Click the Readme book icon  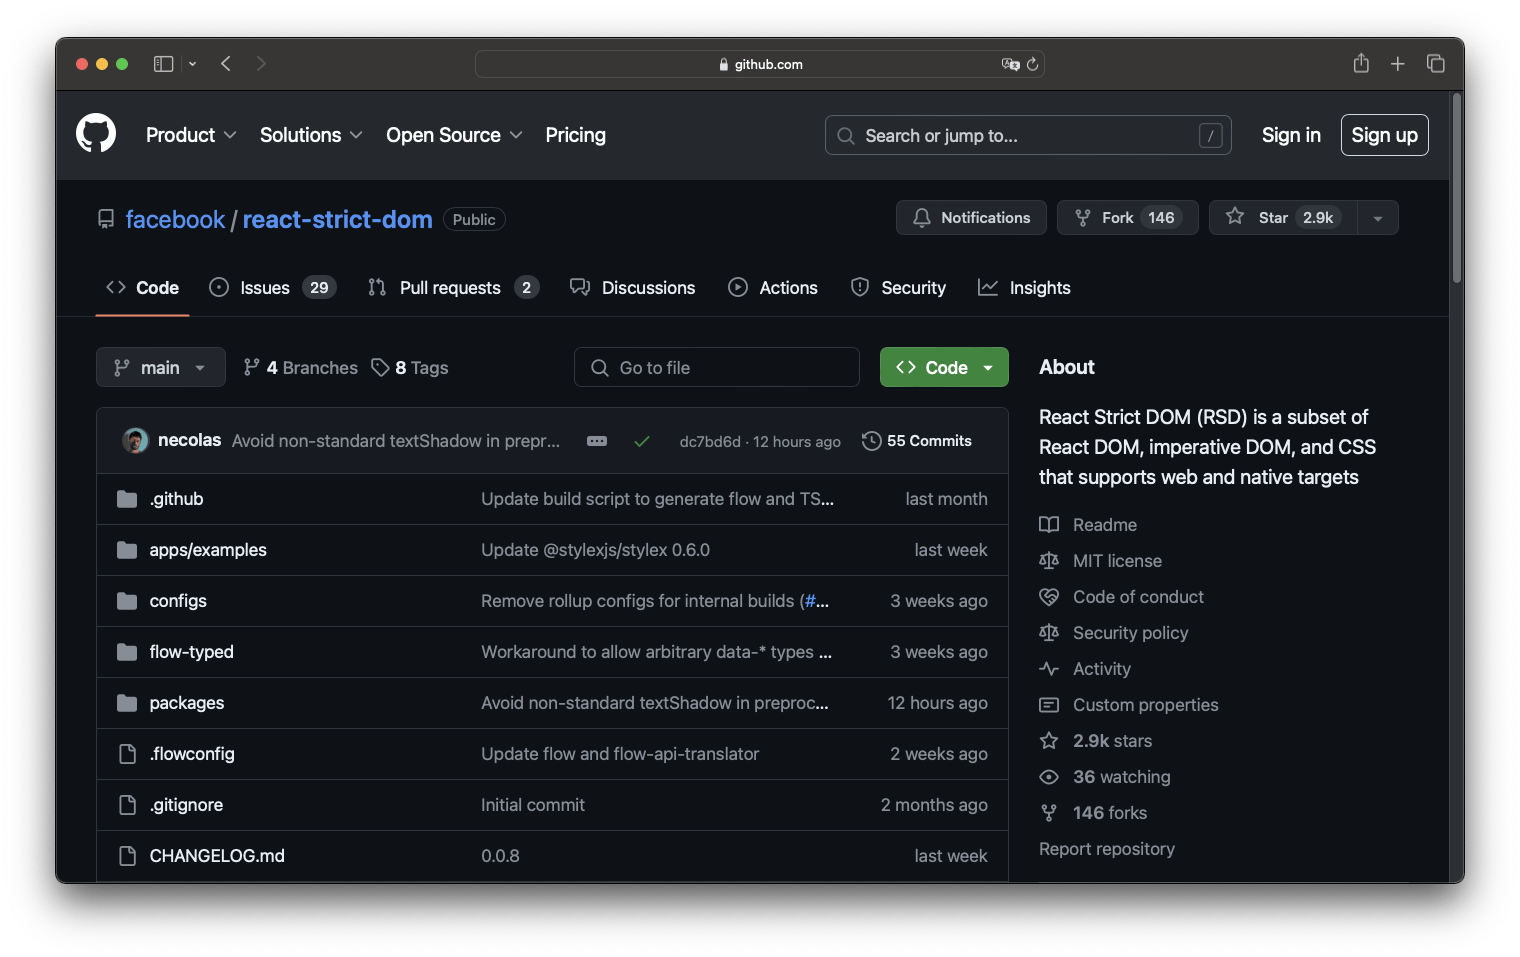click(x=1049, y=525)
